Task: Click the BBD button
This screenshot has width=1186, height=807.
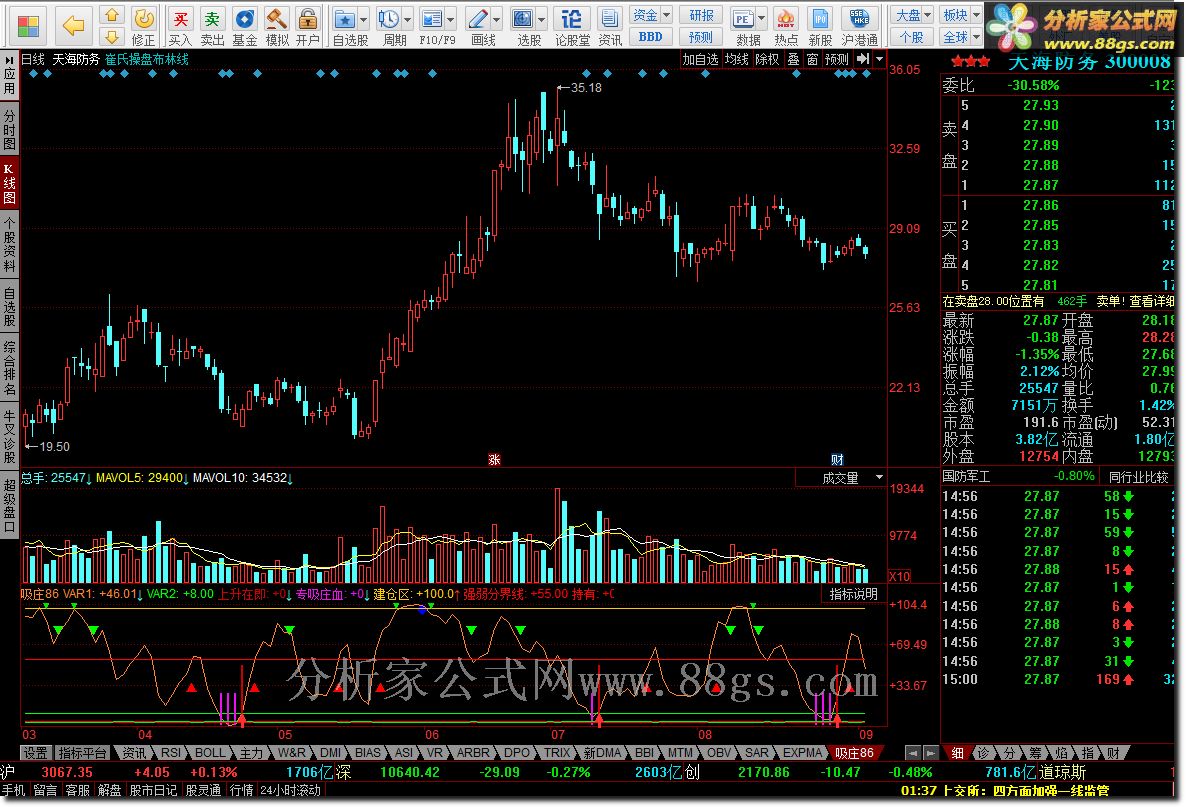Action: coord(650,36)
